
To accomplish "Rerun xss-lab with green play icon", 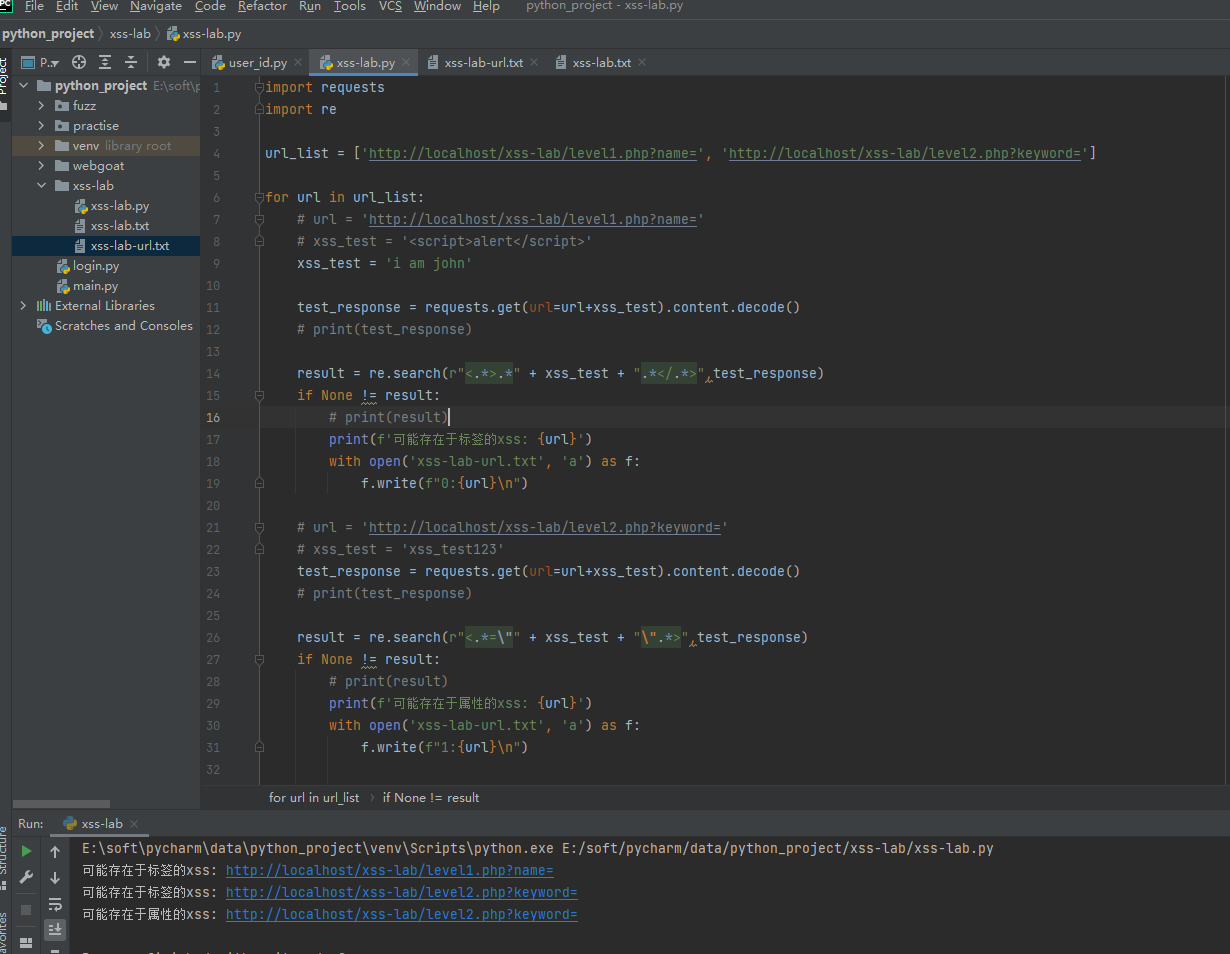I will 27,851.
